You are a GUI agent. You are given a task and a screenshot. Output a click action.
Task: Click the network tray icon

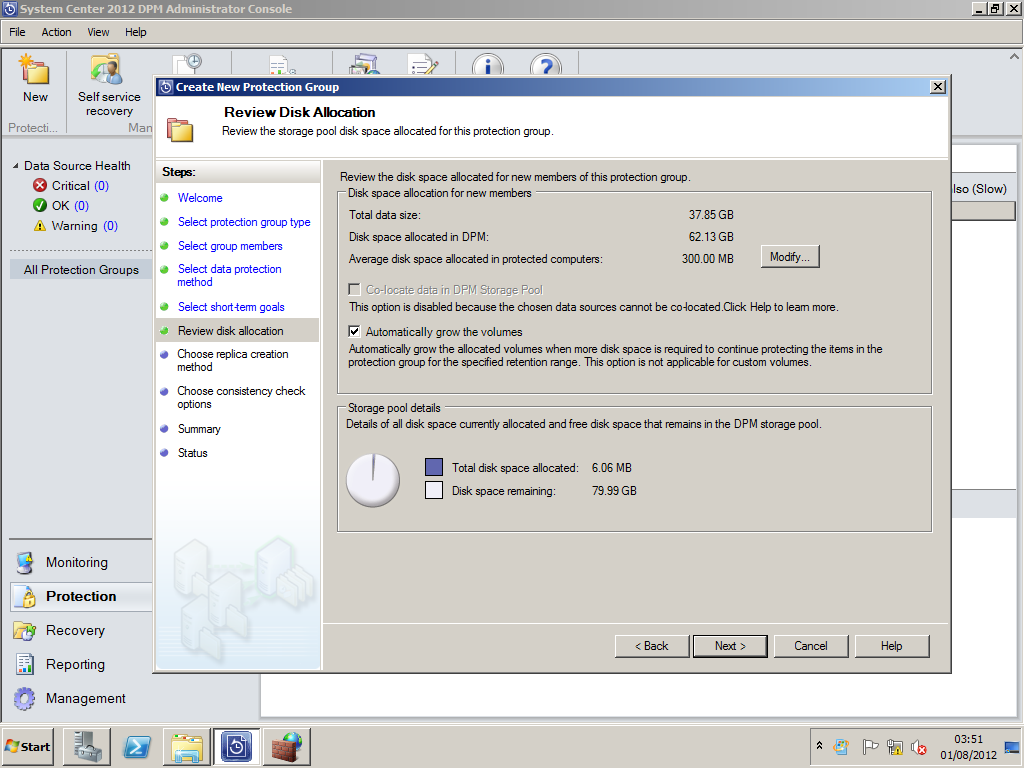pos(895,746)
